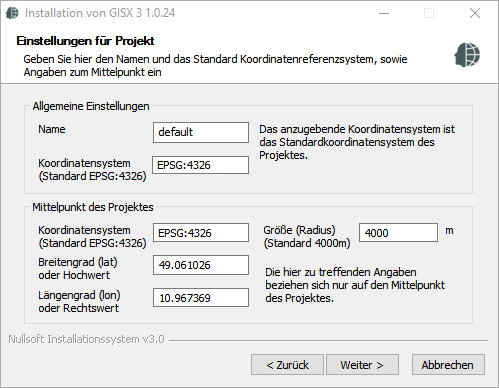Screen dimensions: 499x388
Task: Click the Name label text
Action: [x=52, y=129]
